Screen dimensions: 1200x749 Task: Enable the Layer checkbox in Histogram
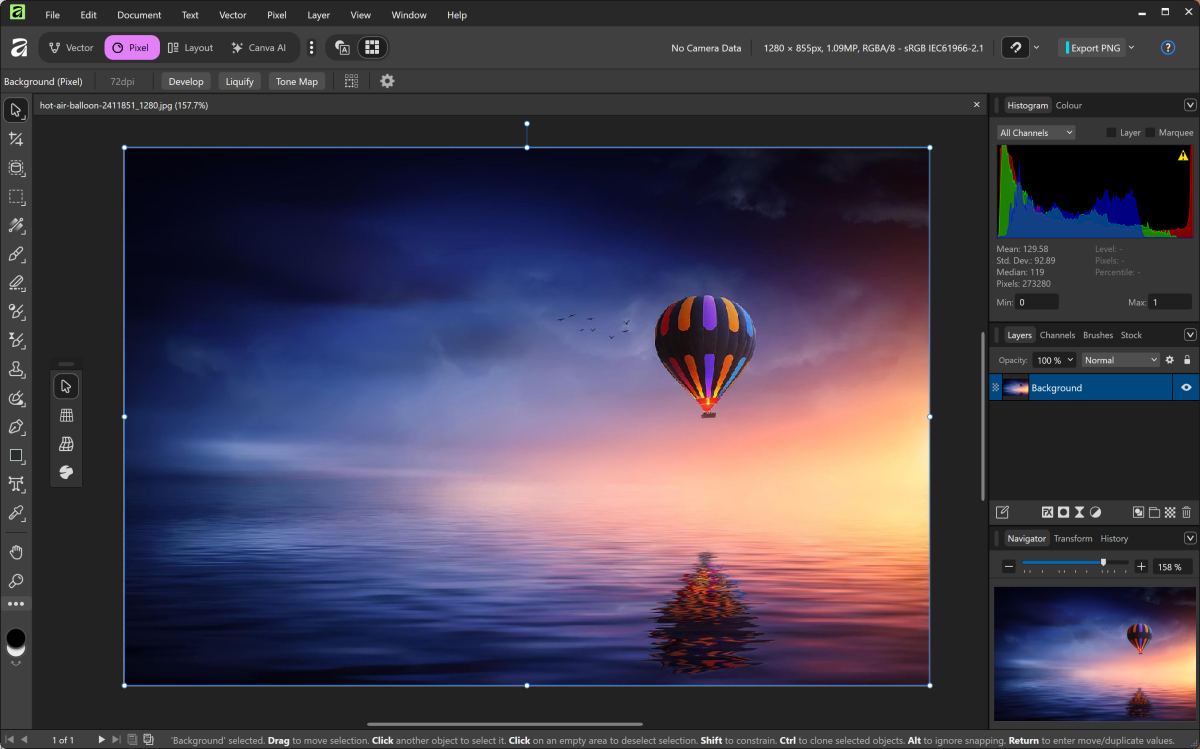[x=1111, y=133]
